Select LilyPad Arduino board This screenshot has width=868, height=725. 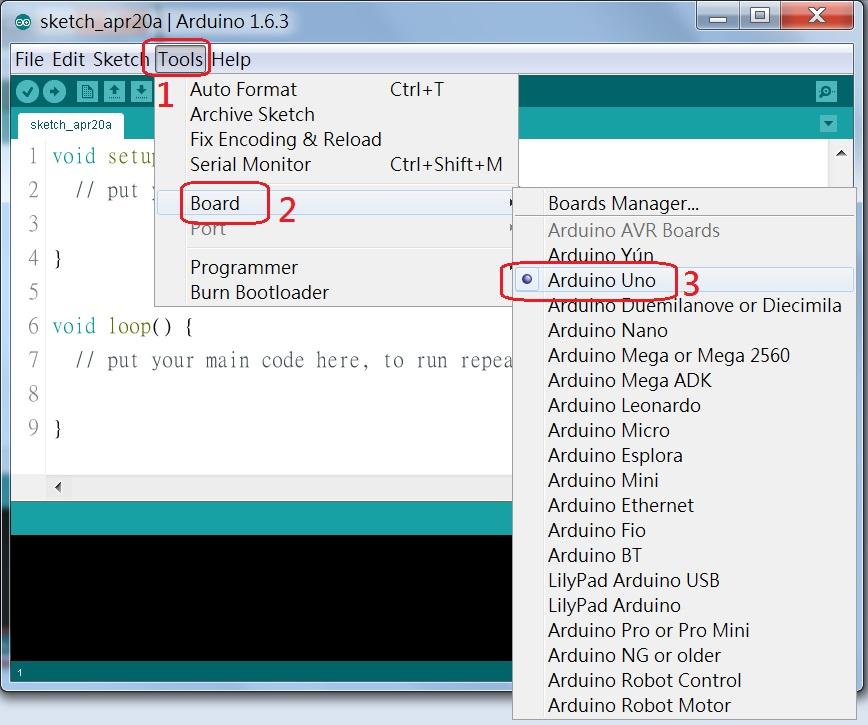[685, 605]
